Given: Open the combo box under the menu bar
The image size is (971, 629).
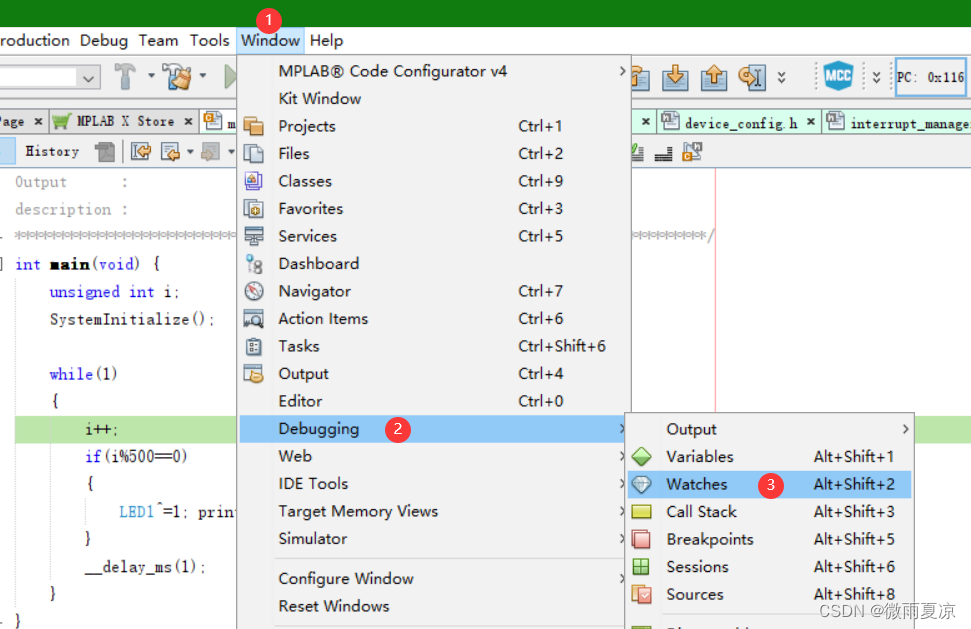Looking at the screenshot, I should [x=50, y=76].
